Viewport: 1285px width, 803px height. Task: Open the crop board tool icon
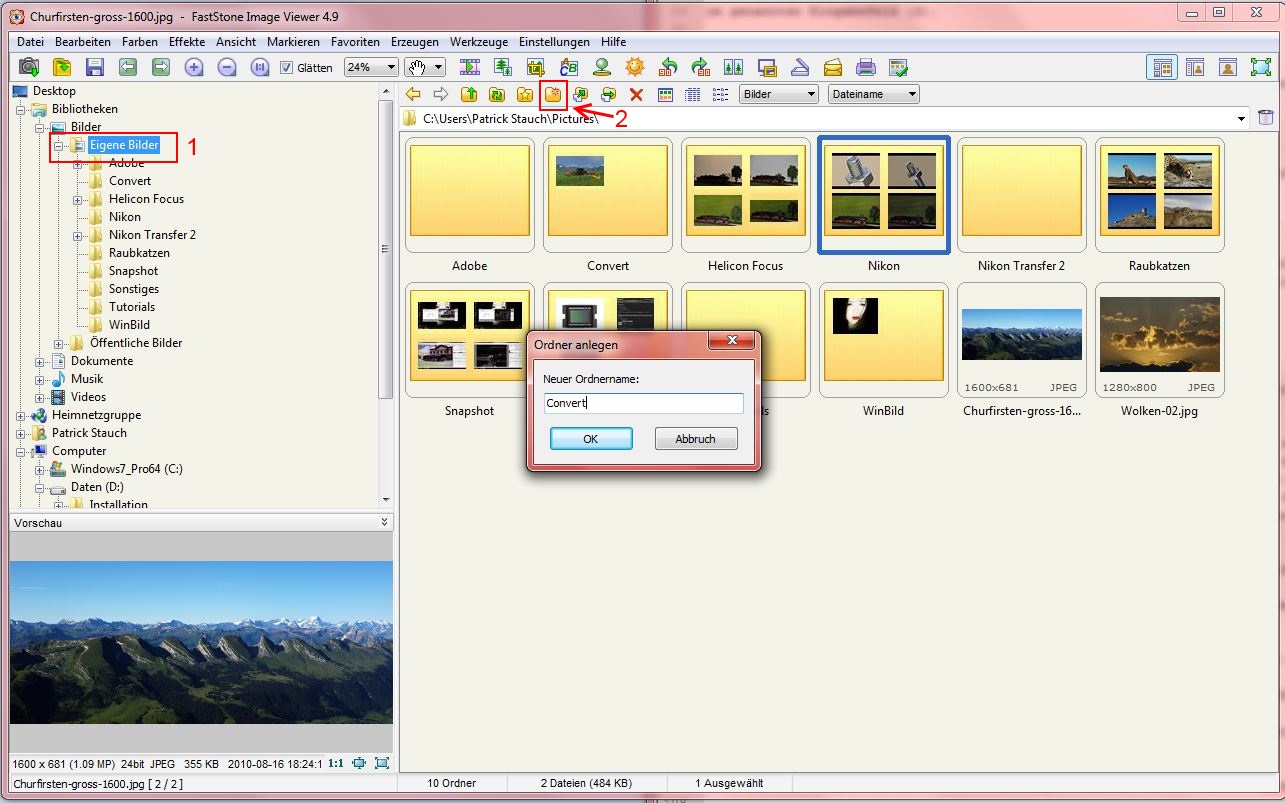(536, 67)
